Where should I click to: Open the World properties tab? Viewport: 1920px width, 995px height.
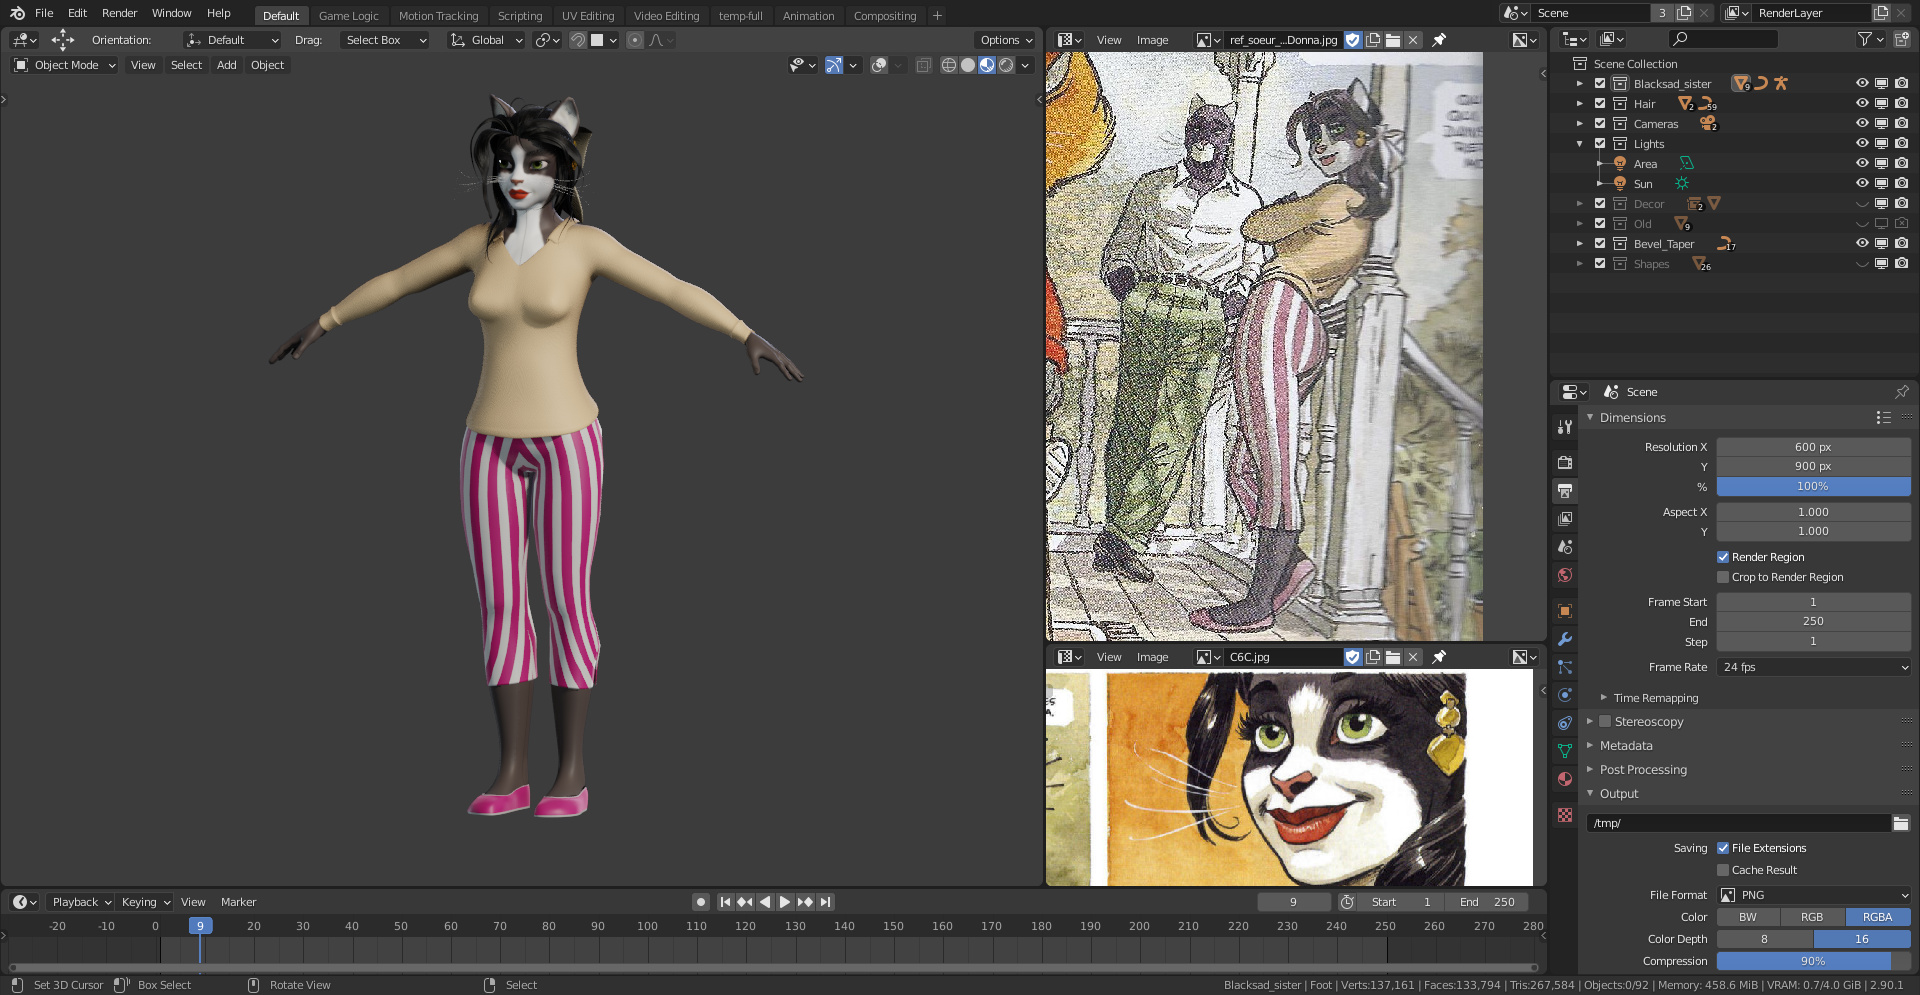tap(1565, 575)
